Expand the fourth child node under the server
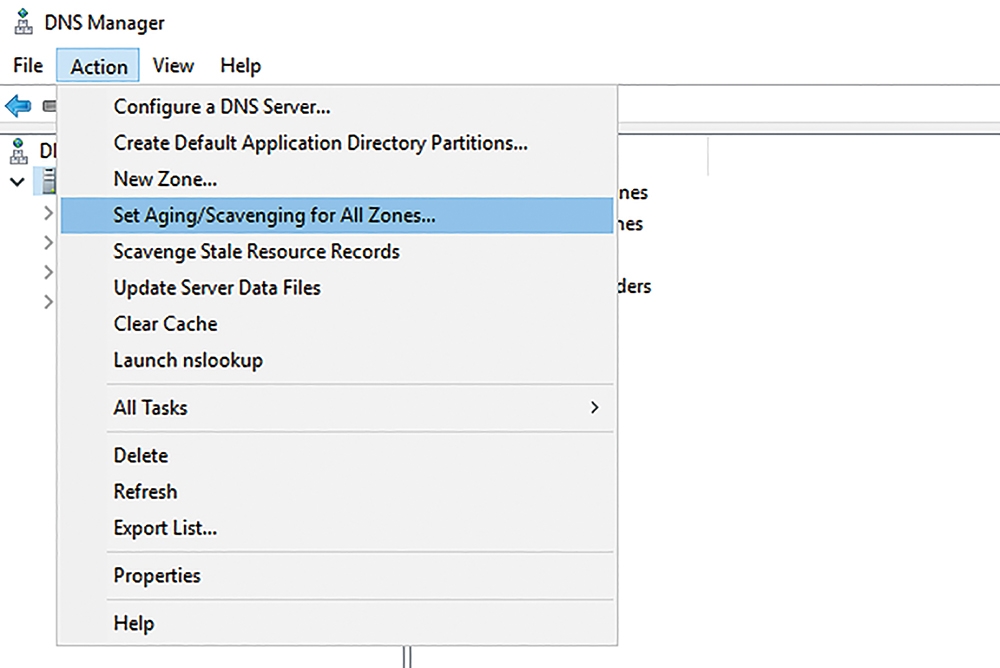Screen dimensions: 1000x668 point(48,301)
